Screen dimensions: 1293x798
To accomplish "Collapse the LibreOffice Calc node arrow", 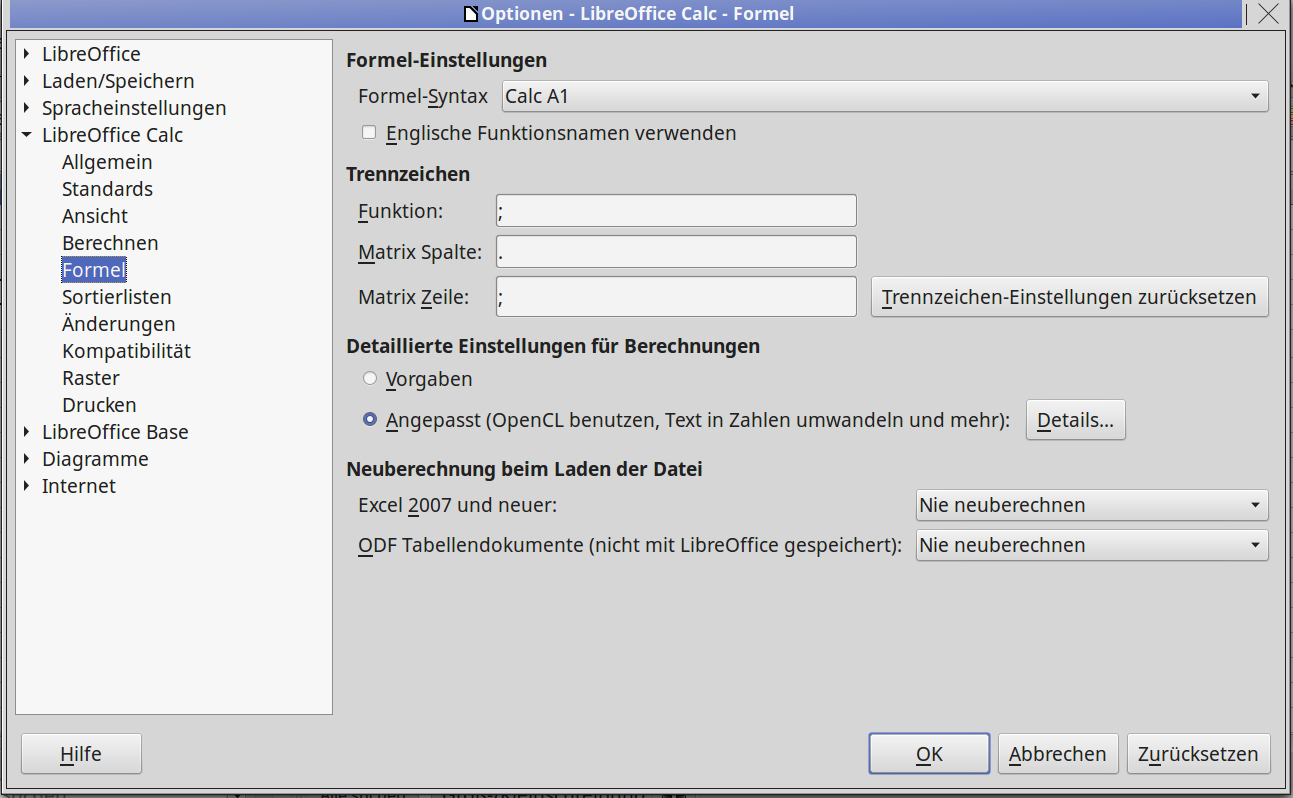I will [x=27, y=135].
